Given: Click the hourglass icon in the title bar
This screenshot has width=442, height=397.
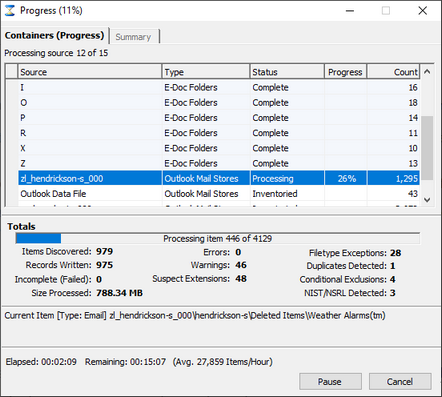Looking at the screenshot, I should [10, 10].
